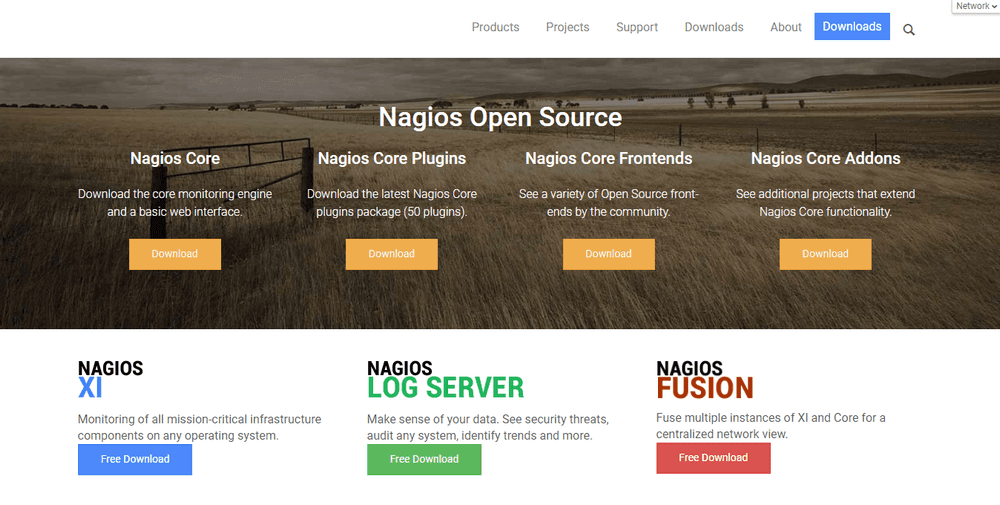This screenshot has width=1000, height=505.
Task: Click the Nagios Core heading
Action: 175,158
